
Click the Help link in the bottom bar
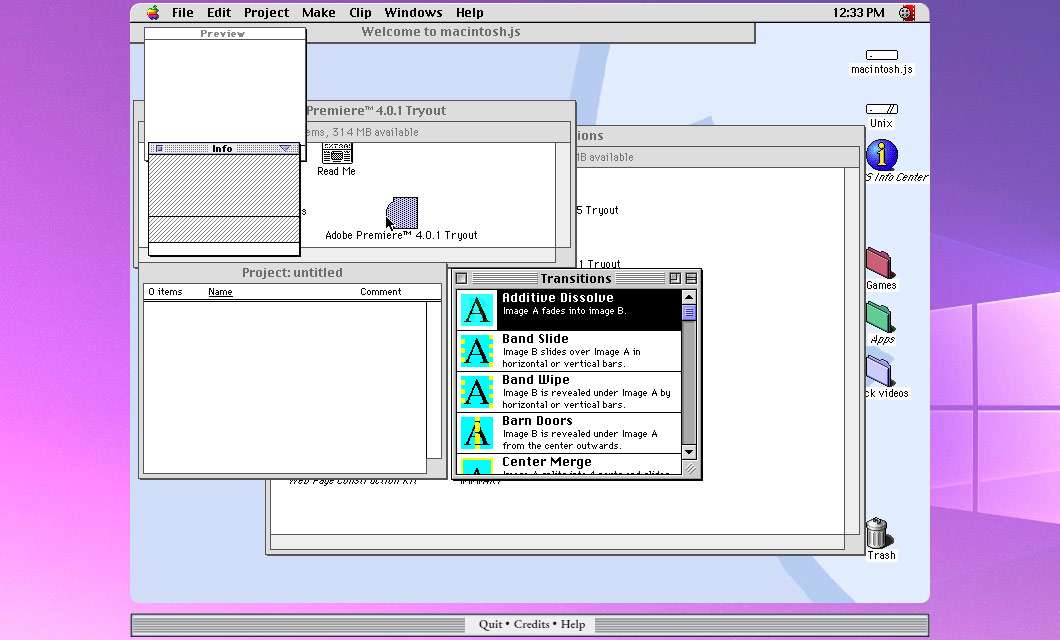pos(573,624)
